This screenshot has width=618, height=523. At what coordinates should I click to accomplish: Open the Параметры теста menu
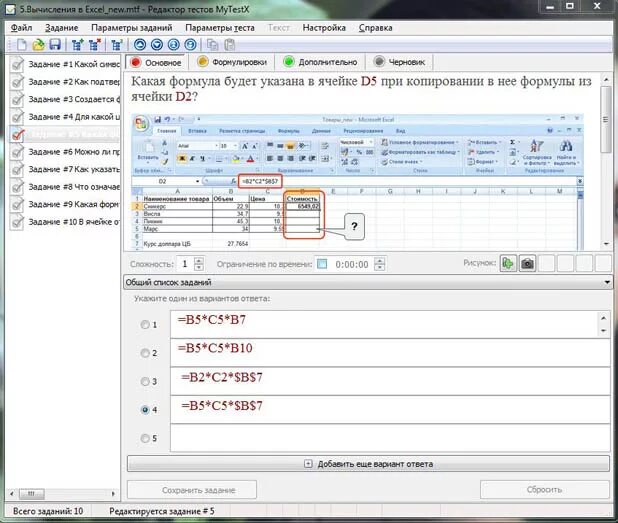coord(220,28)
